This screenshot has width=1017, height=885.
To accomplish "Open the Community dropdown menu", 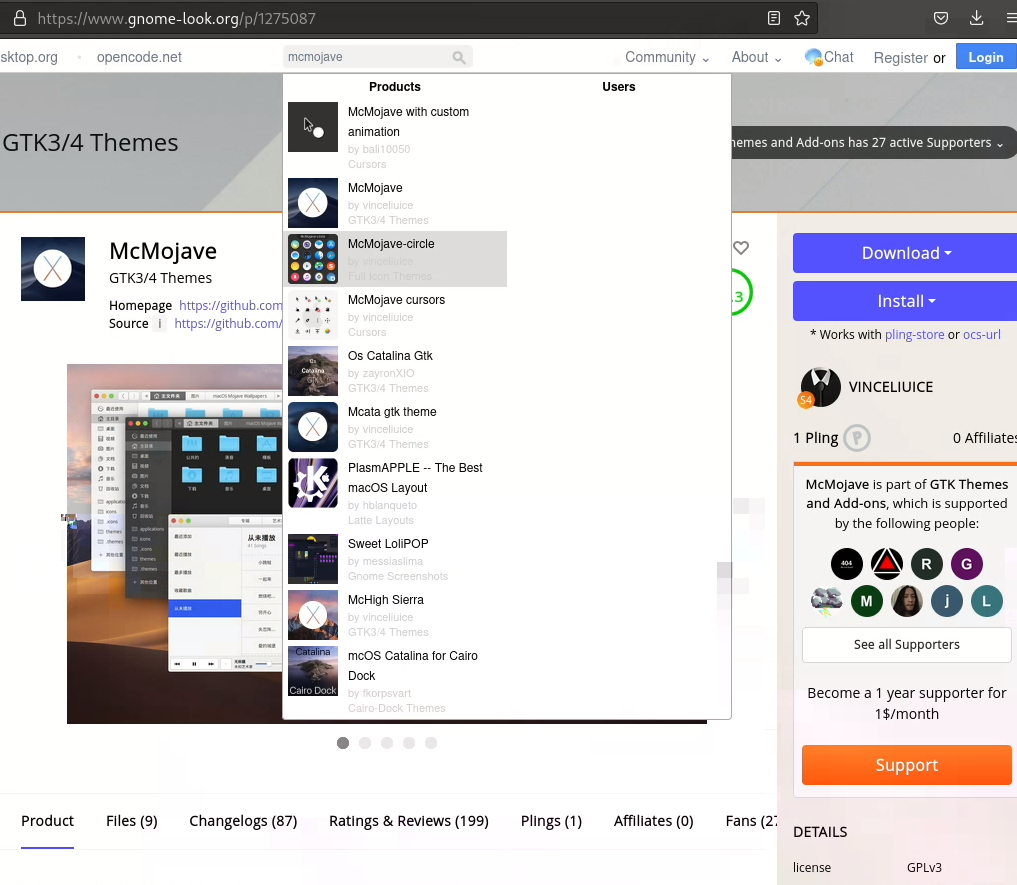I will 667,57.
